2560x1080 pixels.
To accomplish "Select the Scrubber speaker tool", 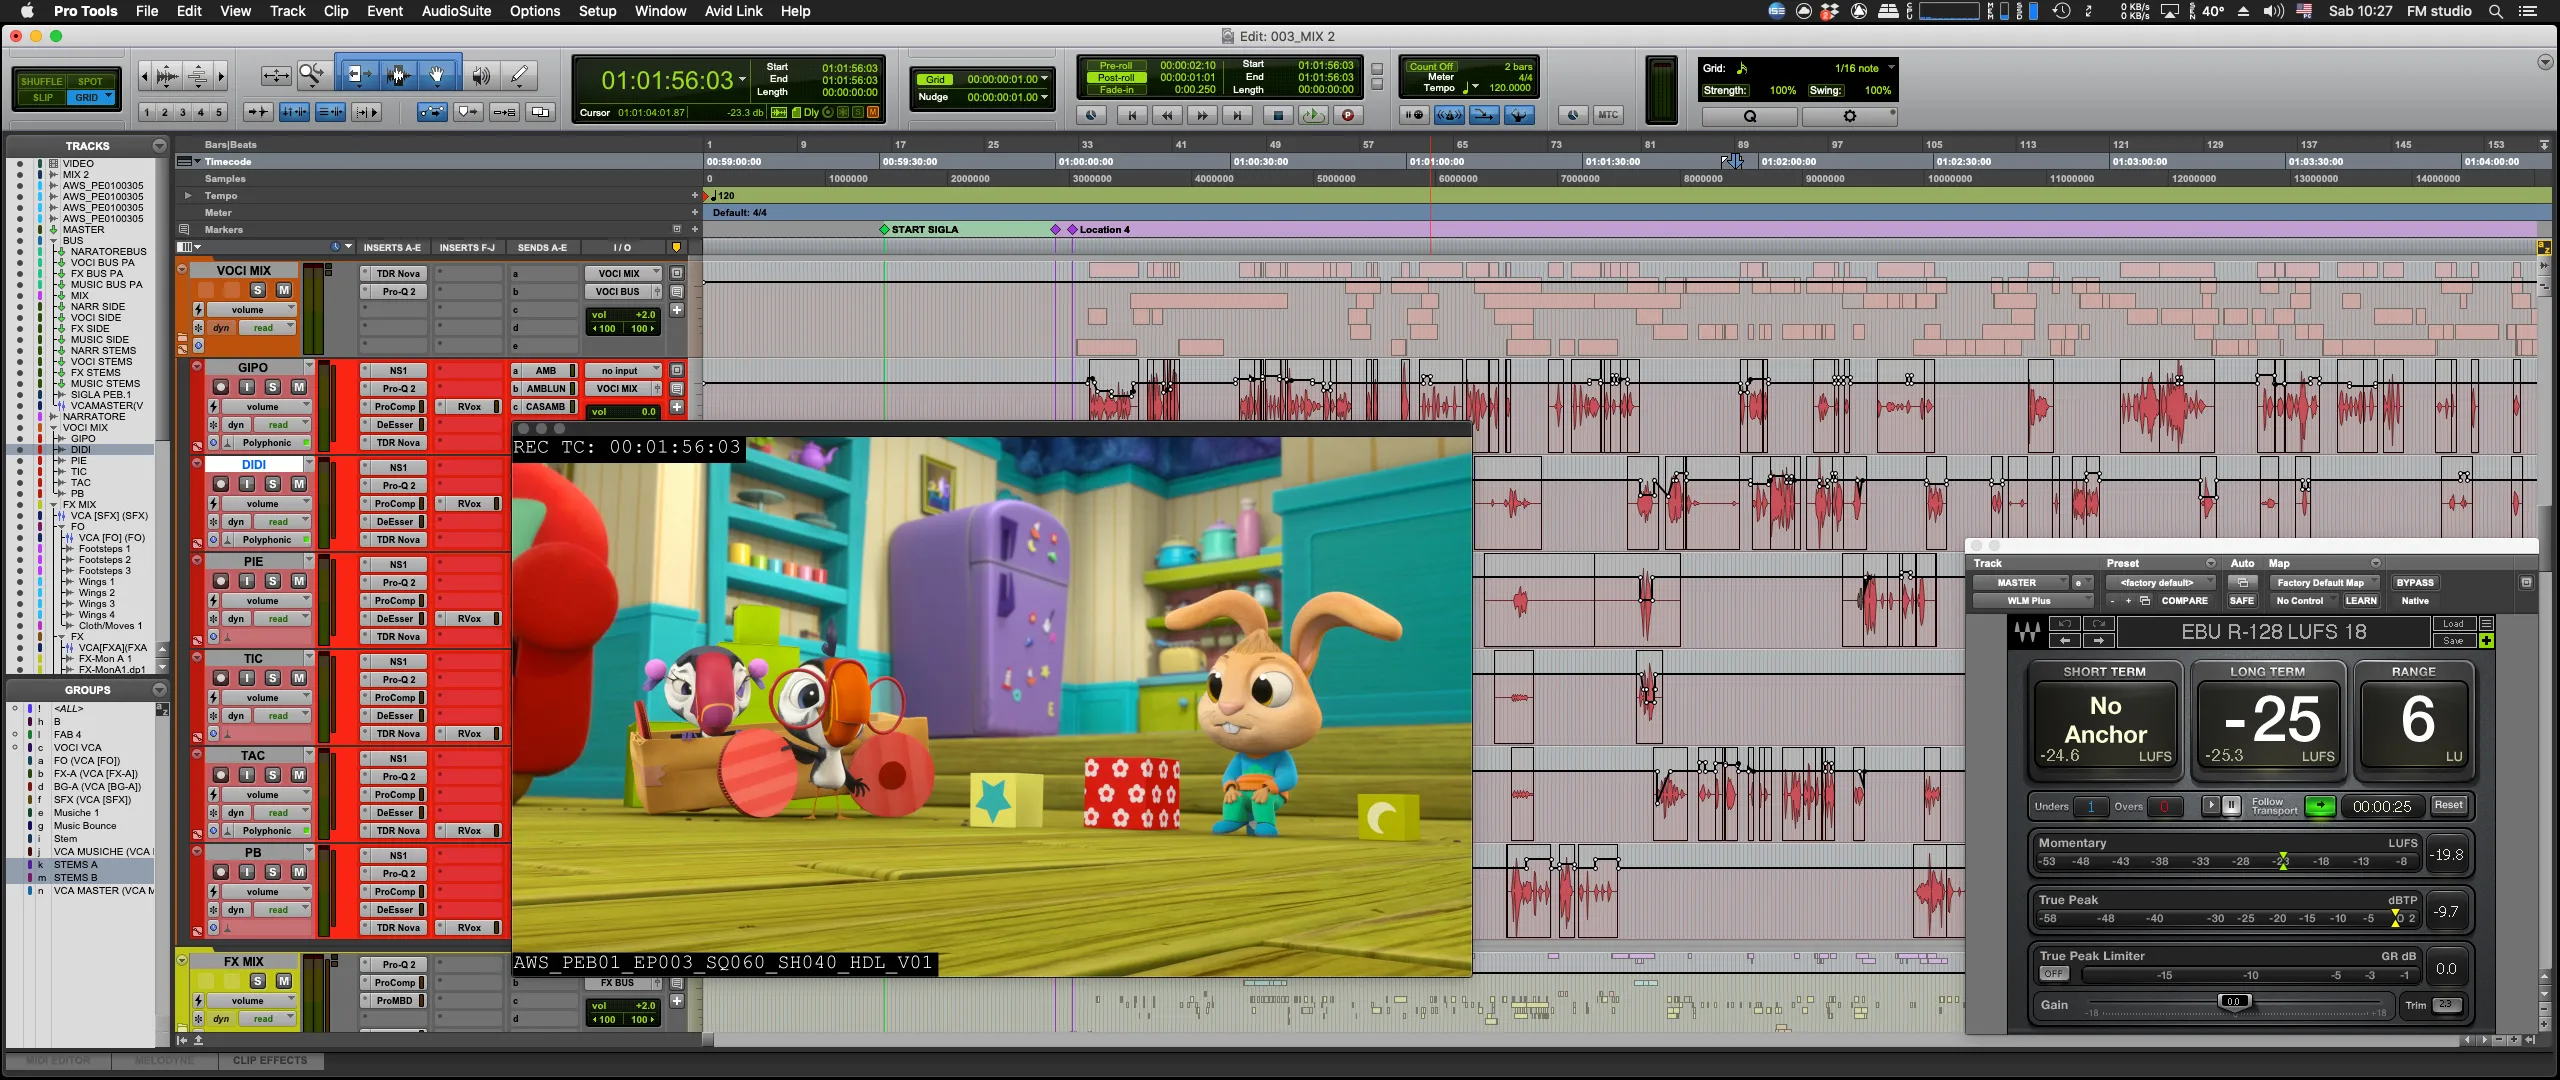I will (481, 76).
